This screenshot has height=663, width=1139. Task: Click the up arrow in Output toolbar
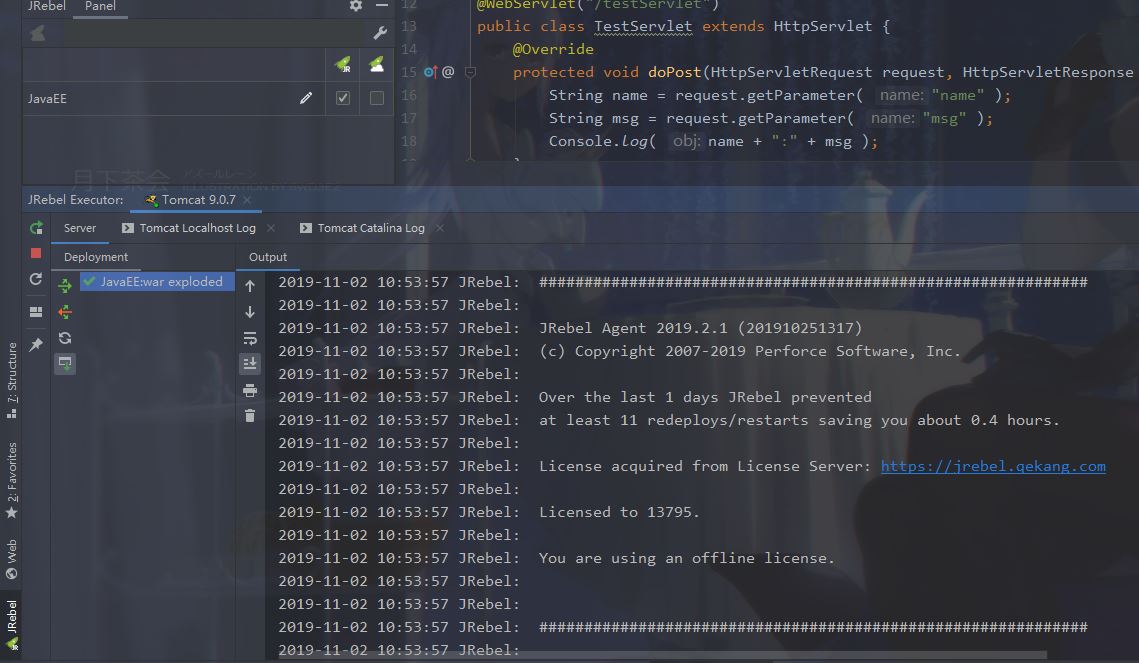pos(250,286)
